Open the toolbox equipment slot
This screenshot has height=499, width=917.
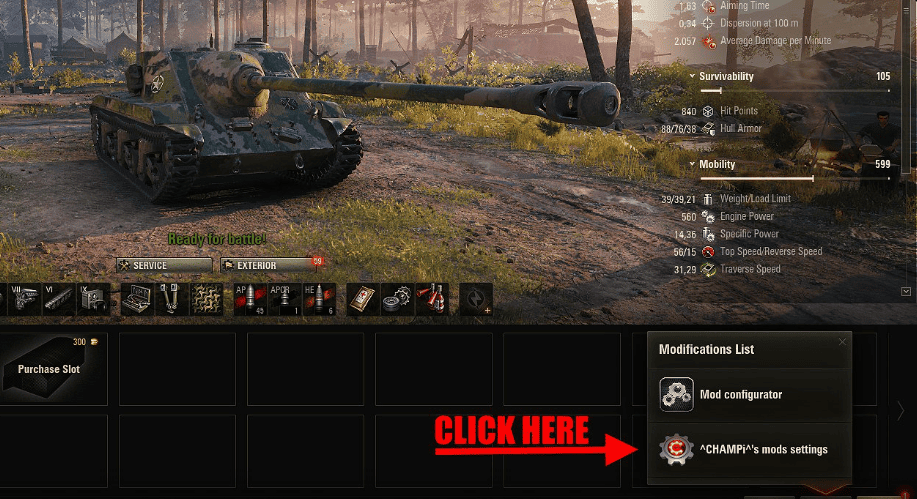click(x=137, y=300)
